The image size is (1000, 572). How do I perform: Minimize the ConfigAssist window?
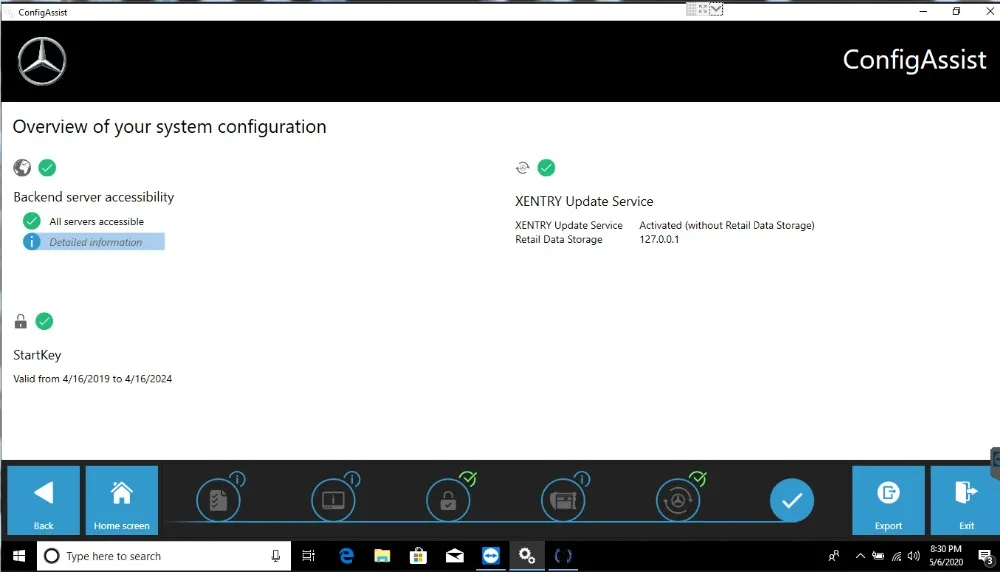coord(923,11)
